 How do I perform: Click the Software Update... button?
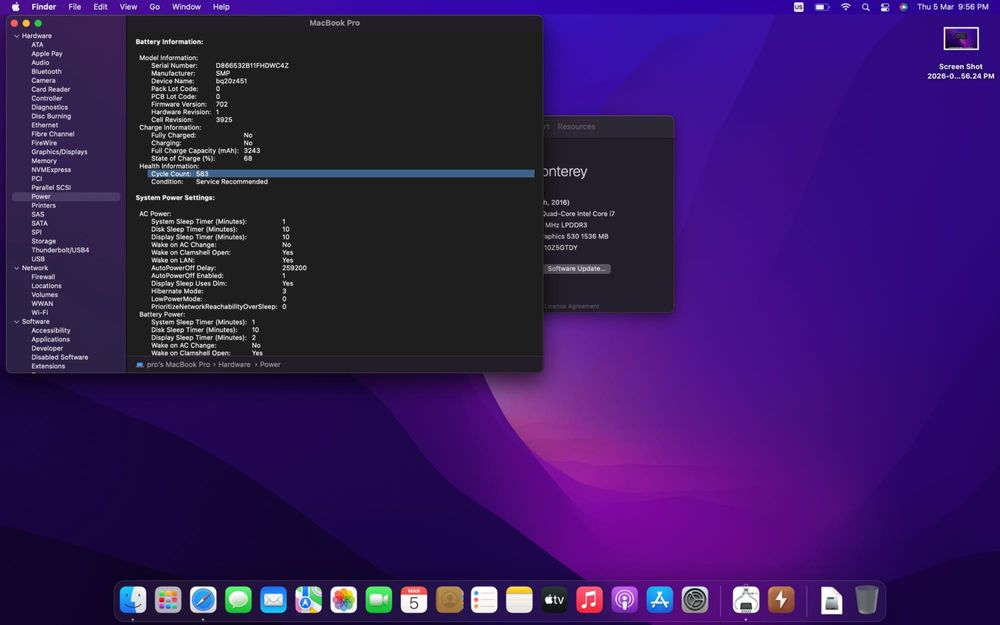click(576, 269)
